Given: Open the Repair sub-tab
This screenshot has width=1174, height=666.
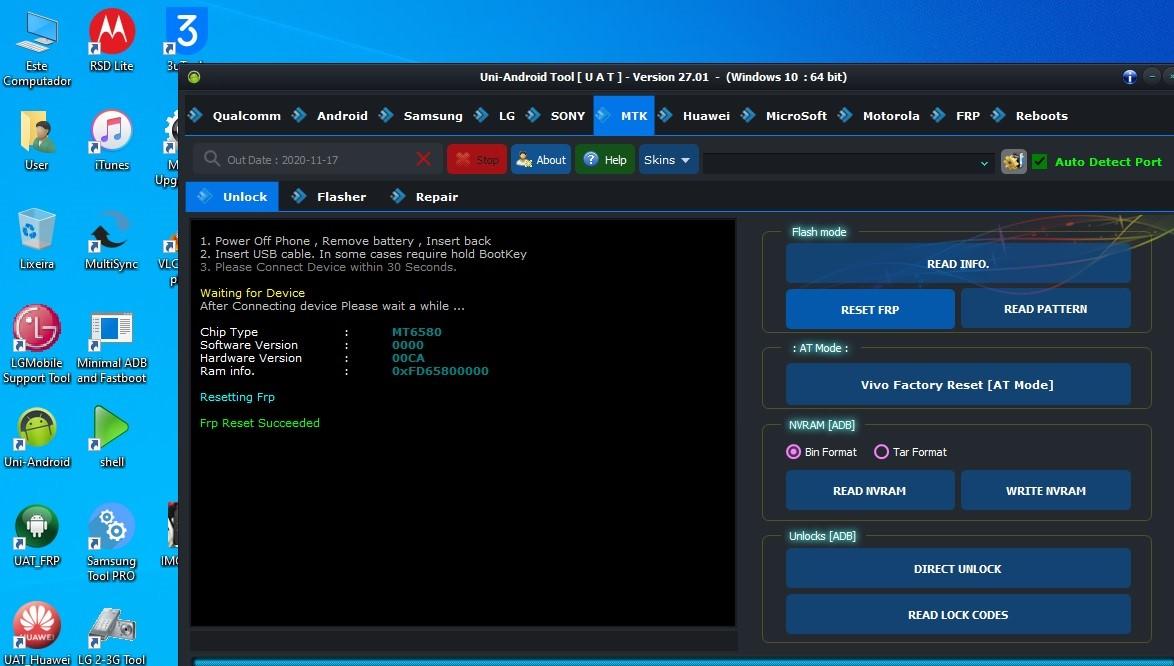Looking at the screenshot, I should tap(425, 197).
